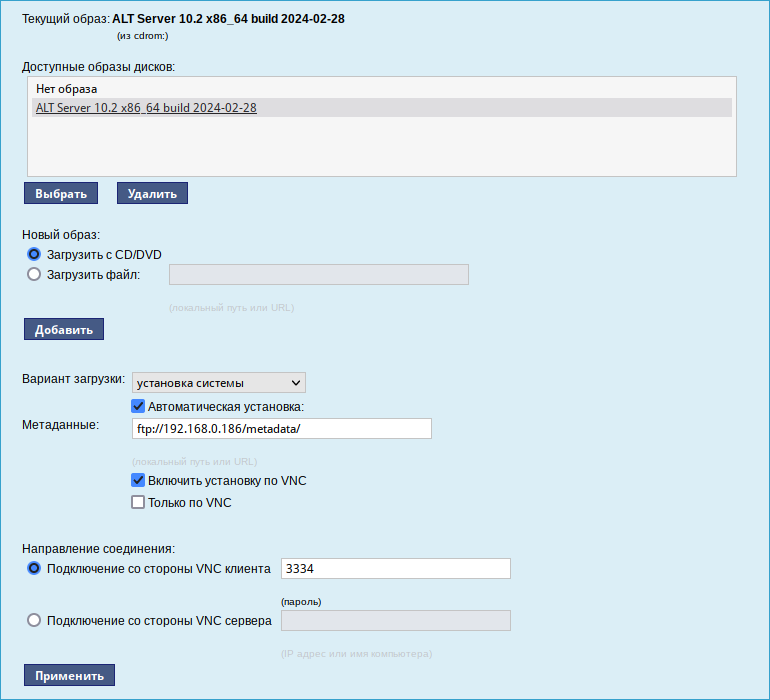Image resolution: width=770 pixels, height=700 pixels.
Task: Select 'Подключение со стороны VNC сервера' radio
Action: click(34, 620)
